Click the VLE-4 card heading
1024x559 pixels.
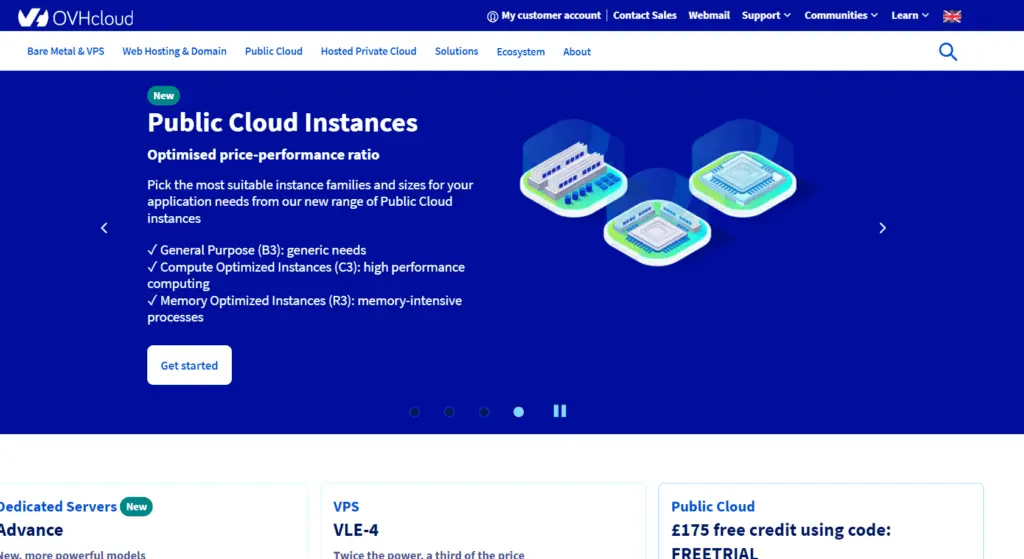click(x=356, y=530)
